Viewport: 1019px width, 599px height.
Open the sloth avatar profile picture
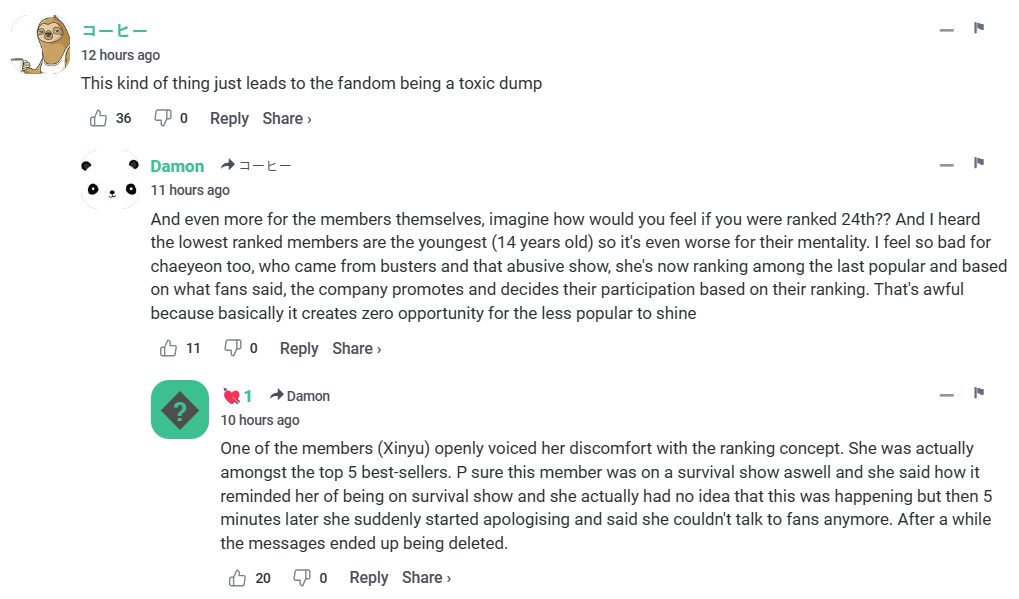pyautogui.click(x=40, y=45)
